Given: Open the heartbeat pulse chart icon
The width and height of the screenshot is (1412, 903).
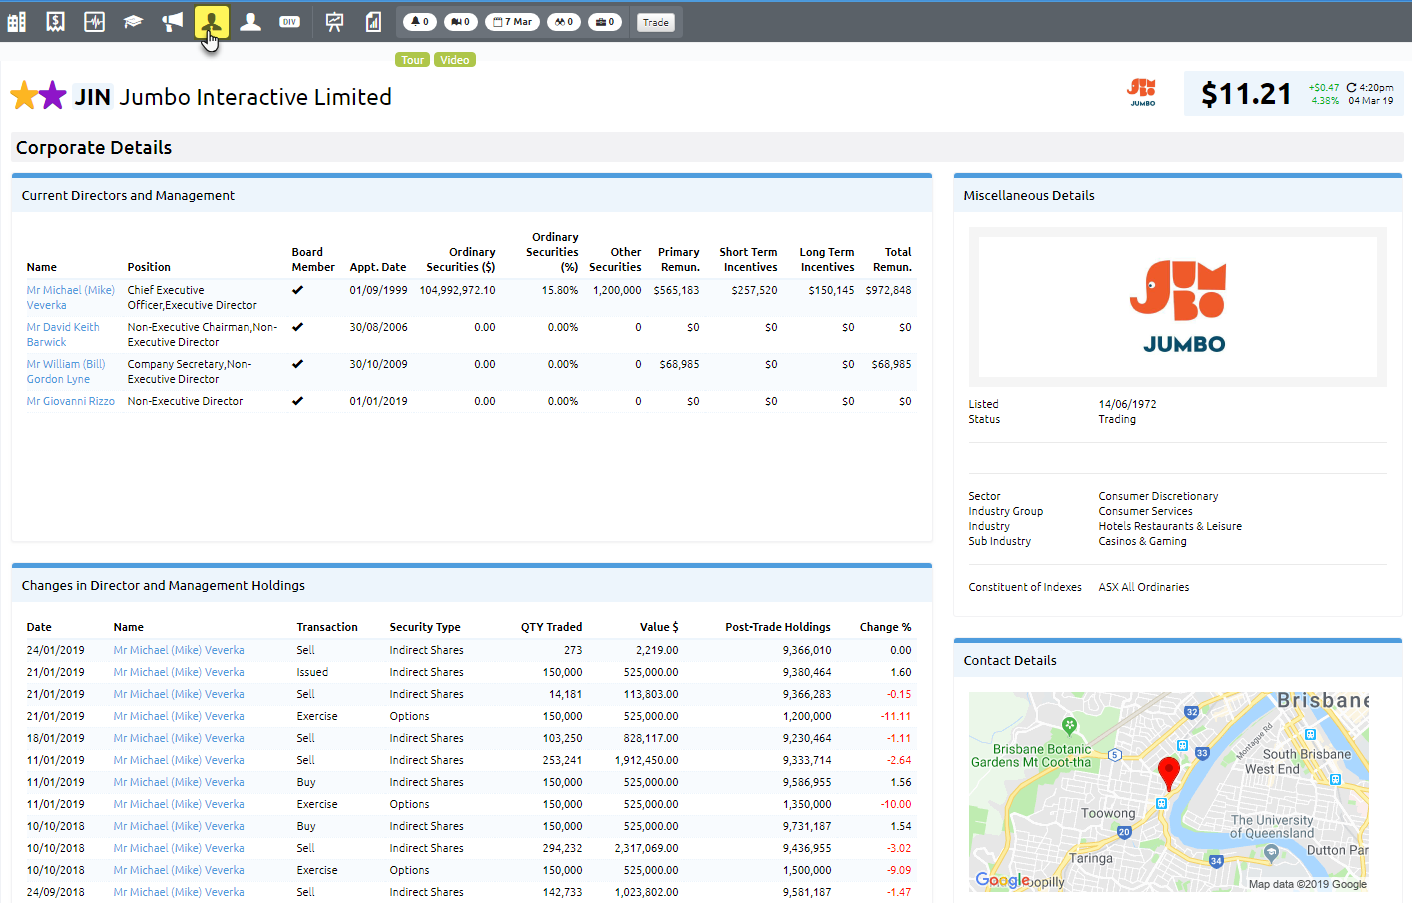Looking at the screenshot, I should pos(95,21).
